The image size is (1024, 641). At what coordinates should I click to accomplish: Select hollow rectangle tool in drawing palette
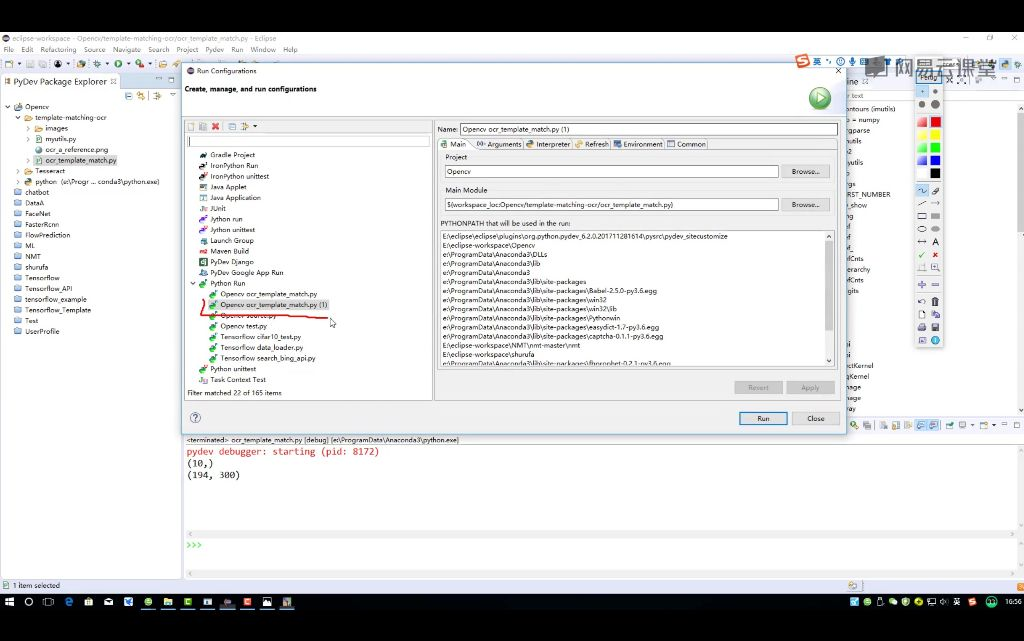921,216
